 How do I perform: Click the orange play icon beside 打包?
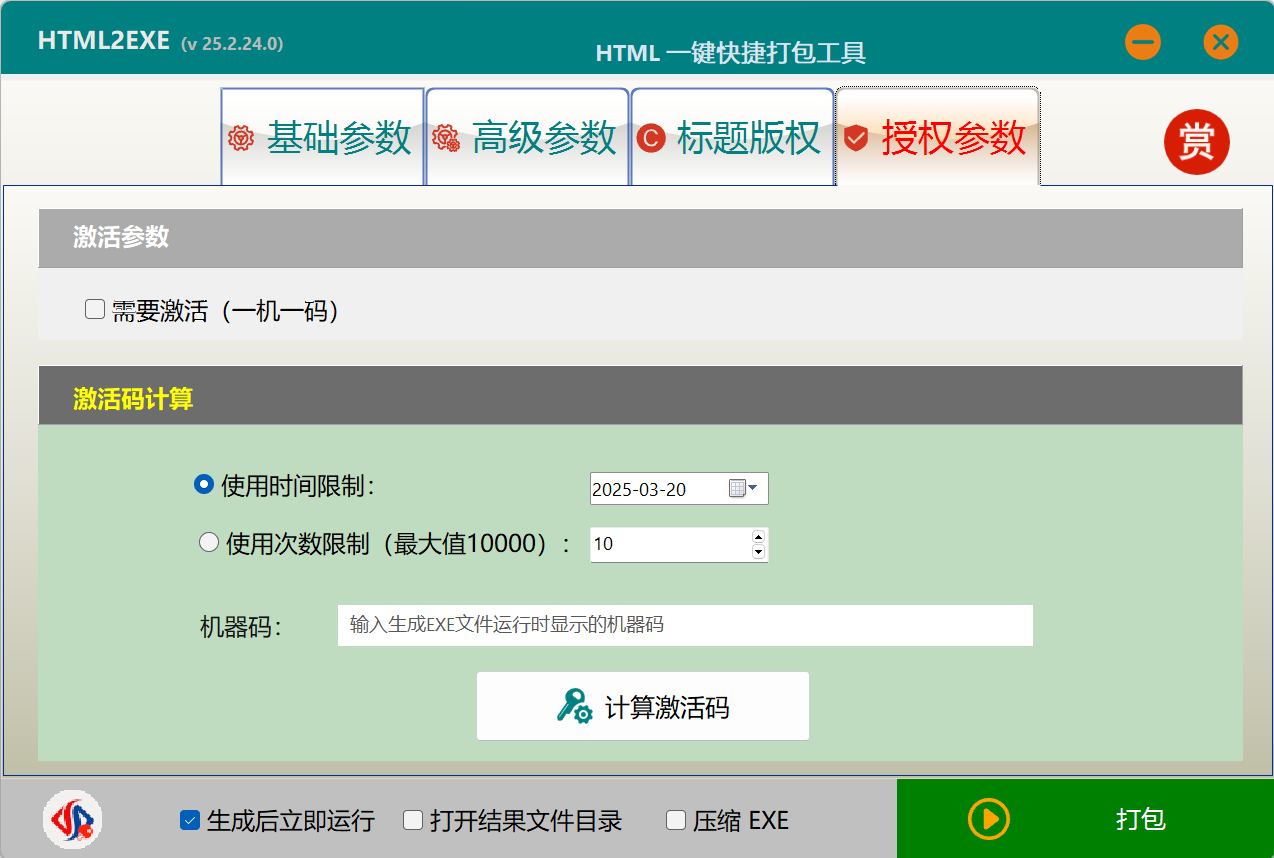(988, 819)
